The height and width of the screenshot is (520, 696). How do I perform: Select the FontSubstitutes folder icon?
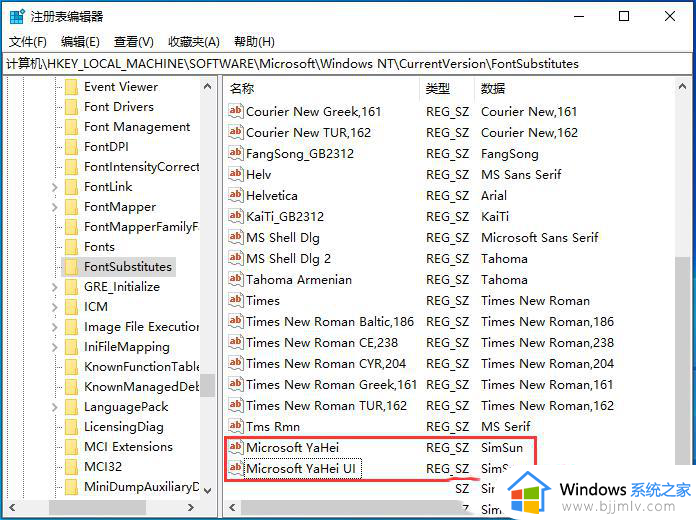coord(71,267)
